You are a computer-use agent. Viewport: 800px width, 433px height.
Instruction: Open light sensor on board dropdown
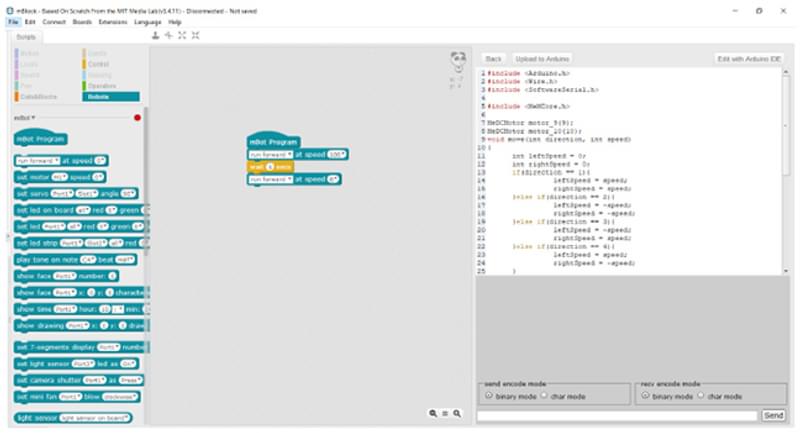[95, 418]
